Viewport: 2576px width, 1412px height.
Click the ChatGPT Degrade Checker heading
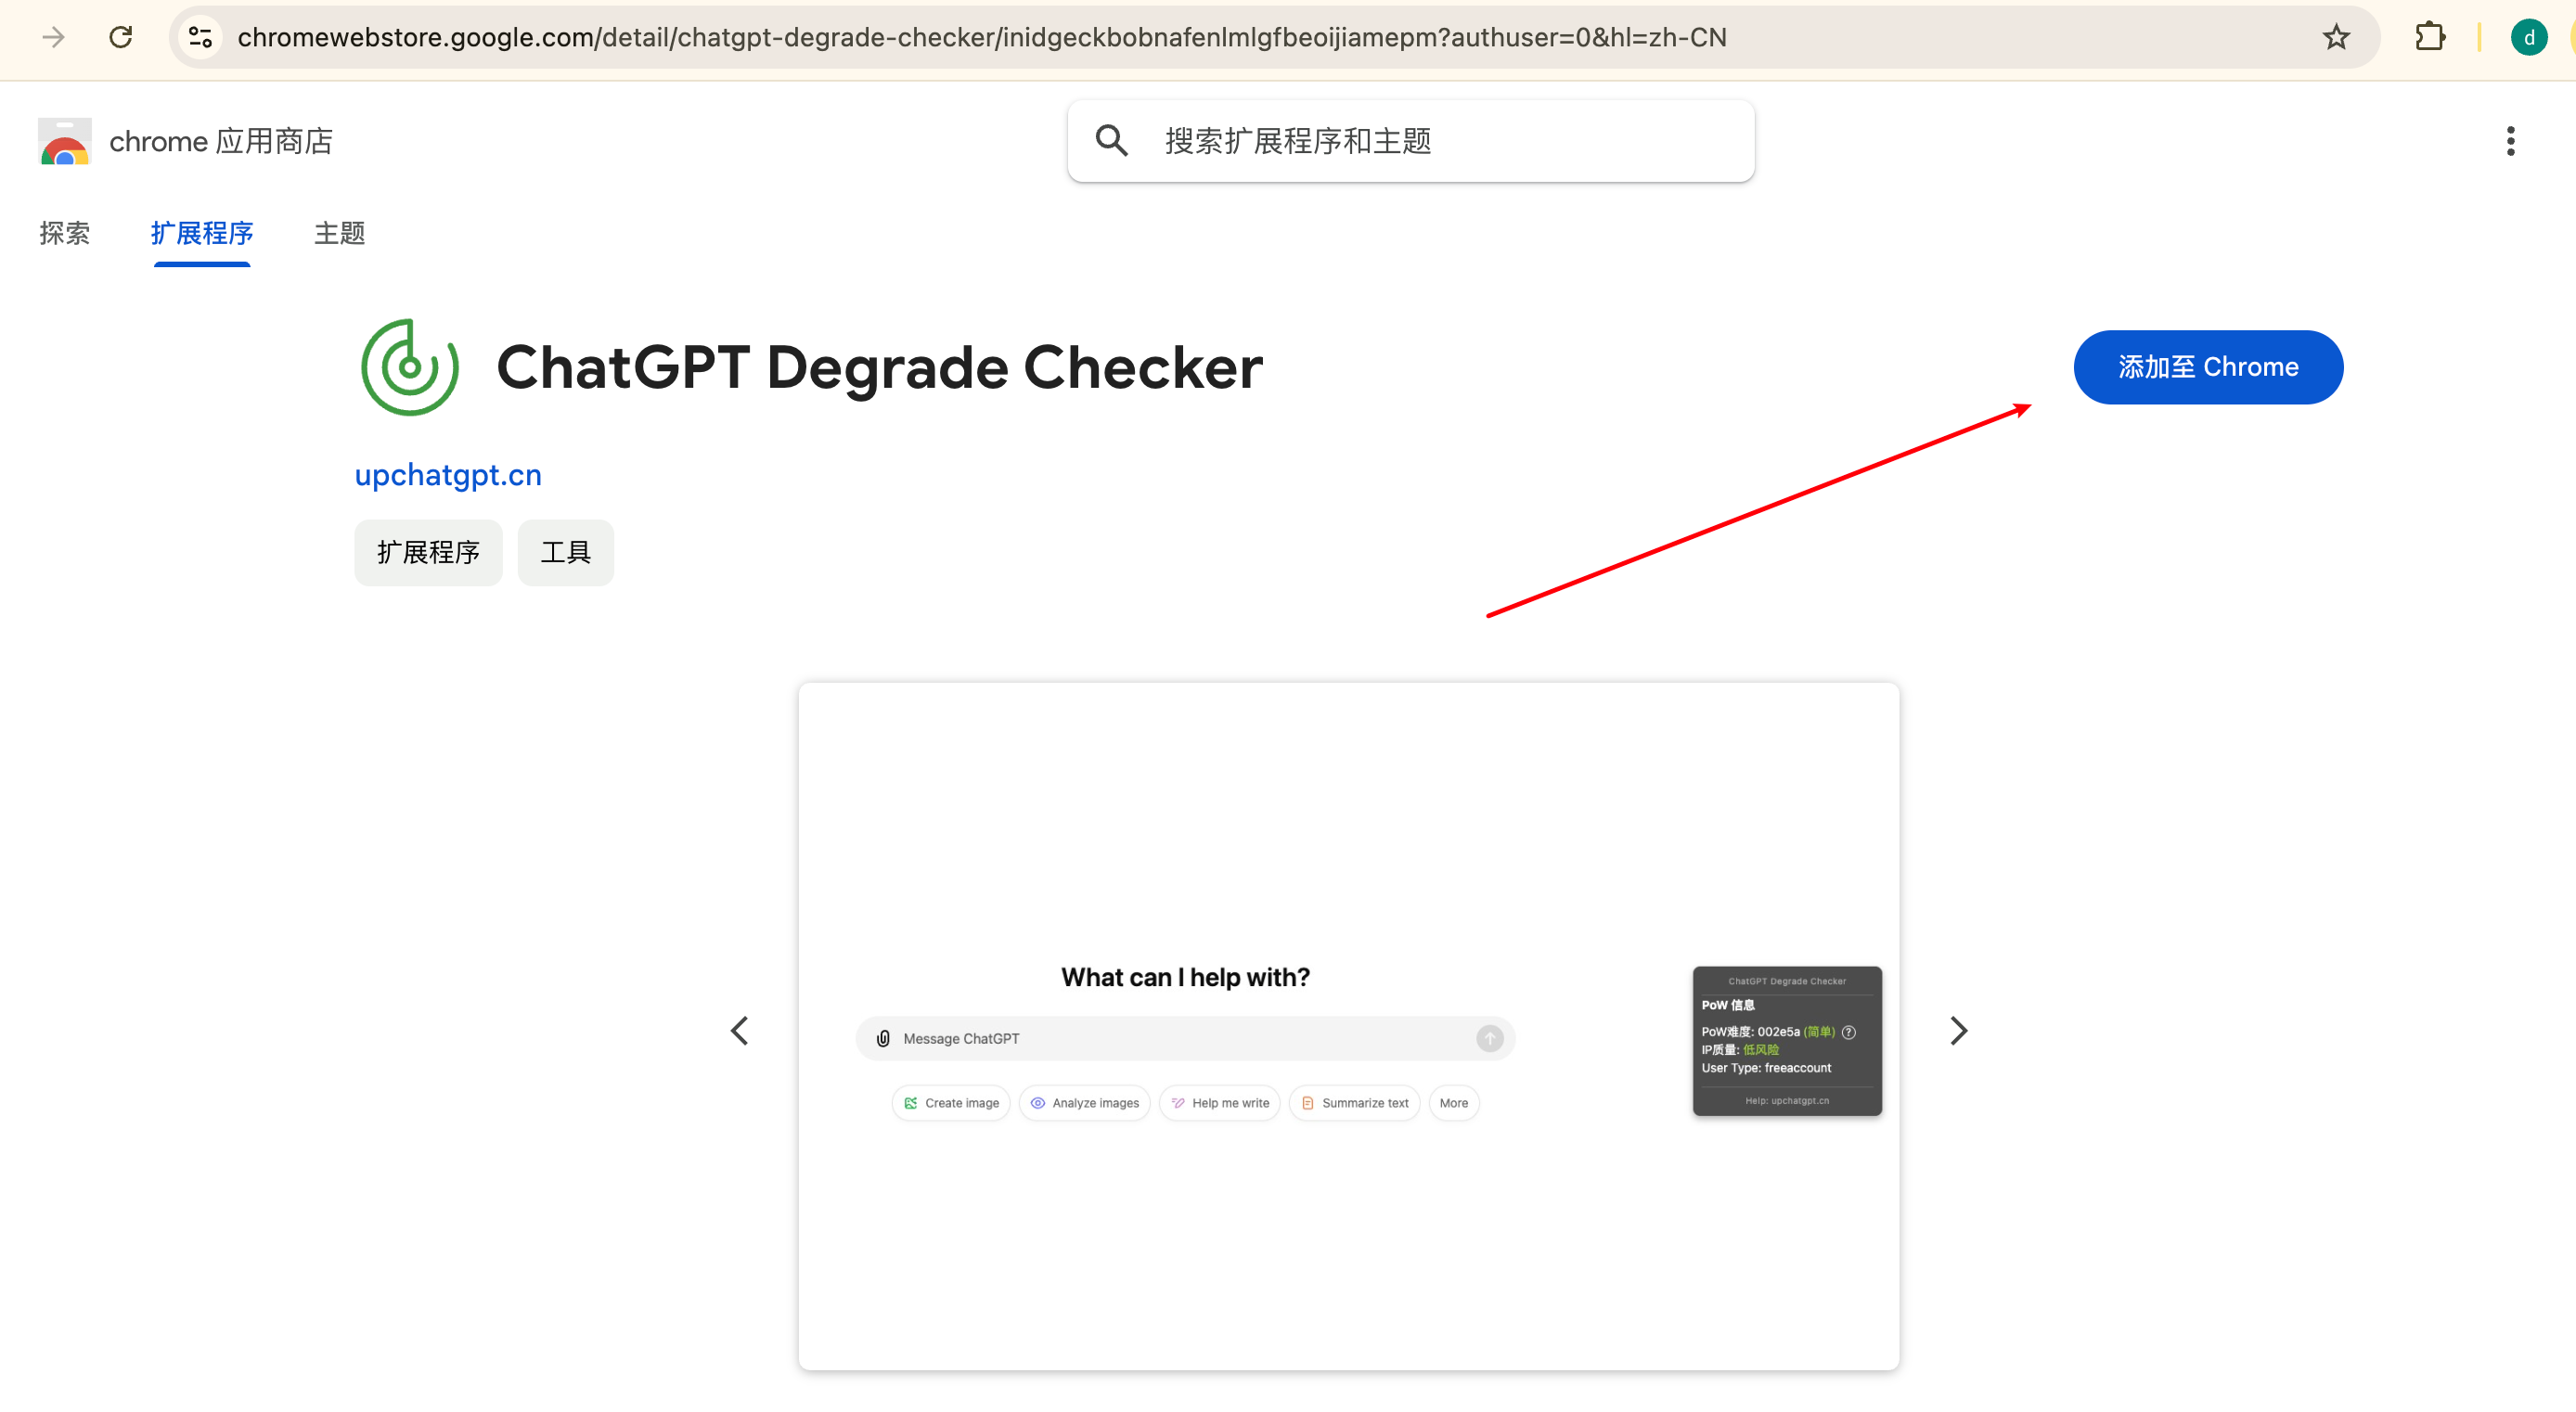(879, 367)
